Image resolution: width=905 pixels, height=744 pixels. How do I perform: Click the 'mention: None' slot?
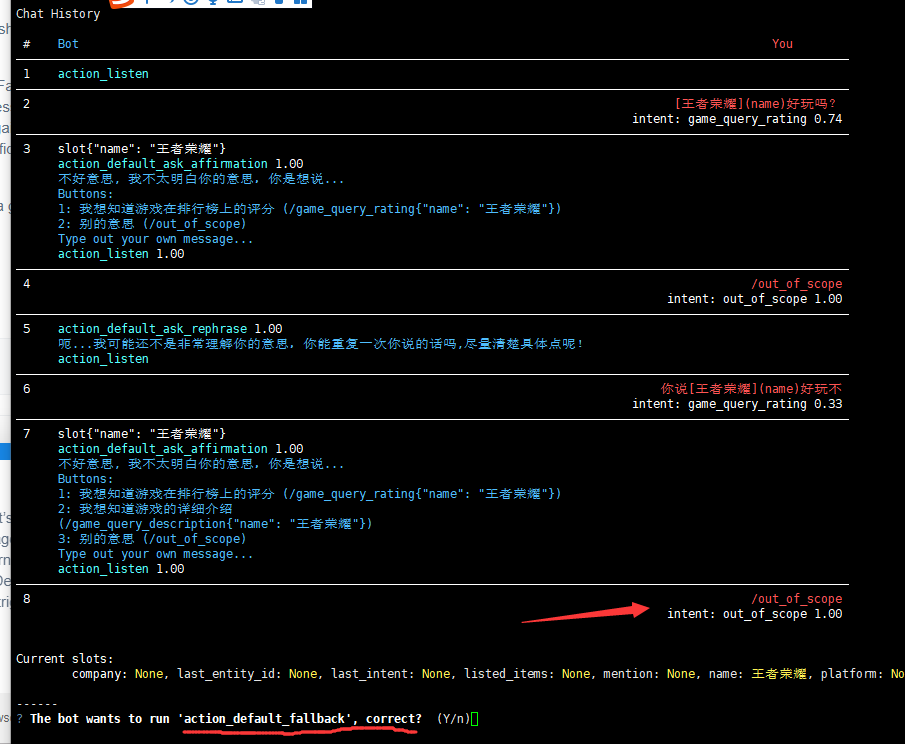pos(649,674)
